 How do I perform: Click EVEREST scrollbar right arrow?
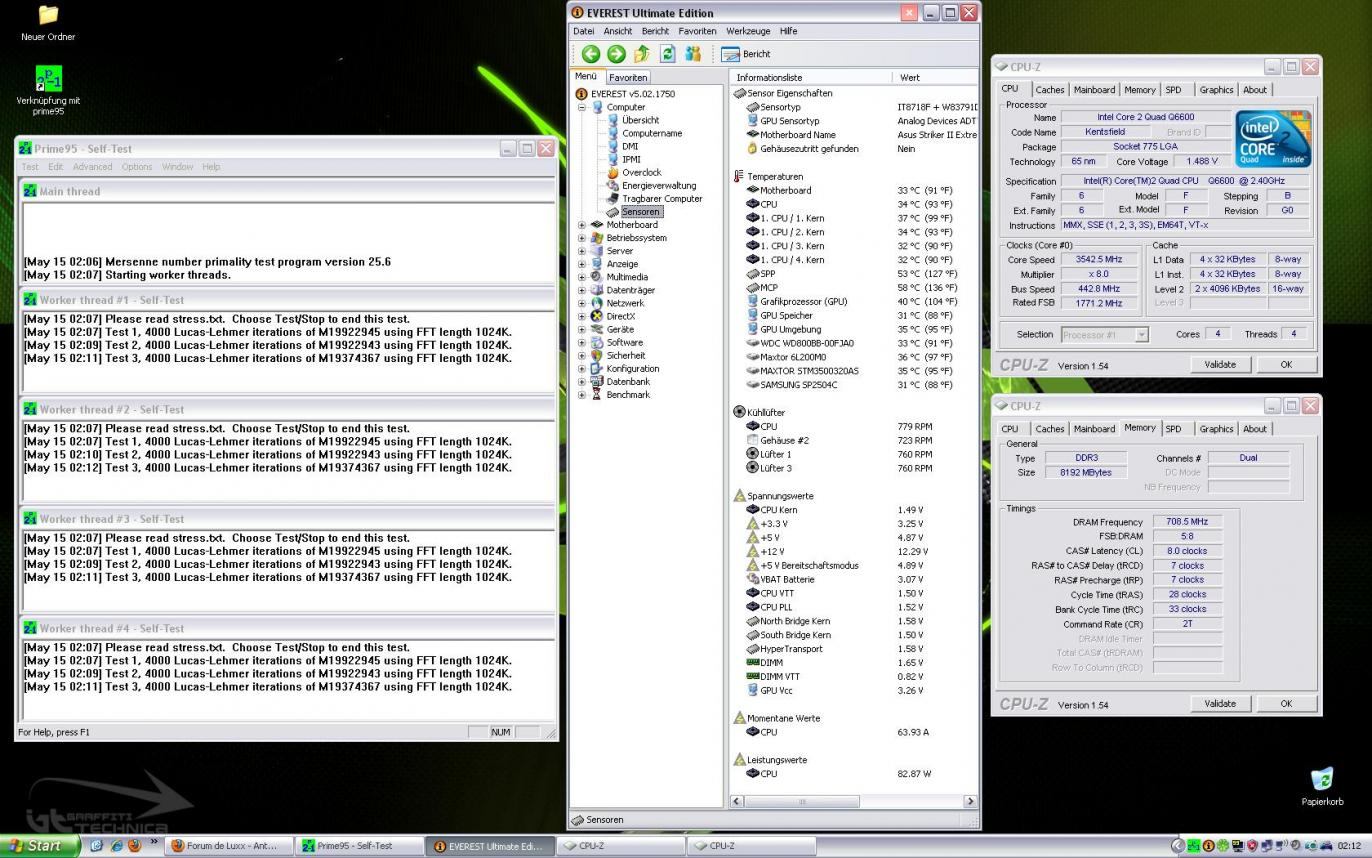point(969,802)
